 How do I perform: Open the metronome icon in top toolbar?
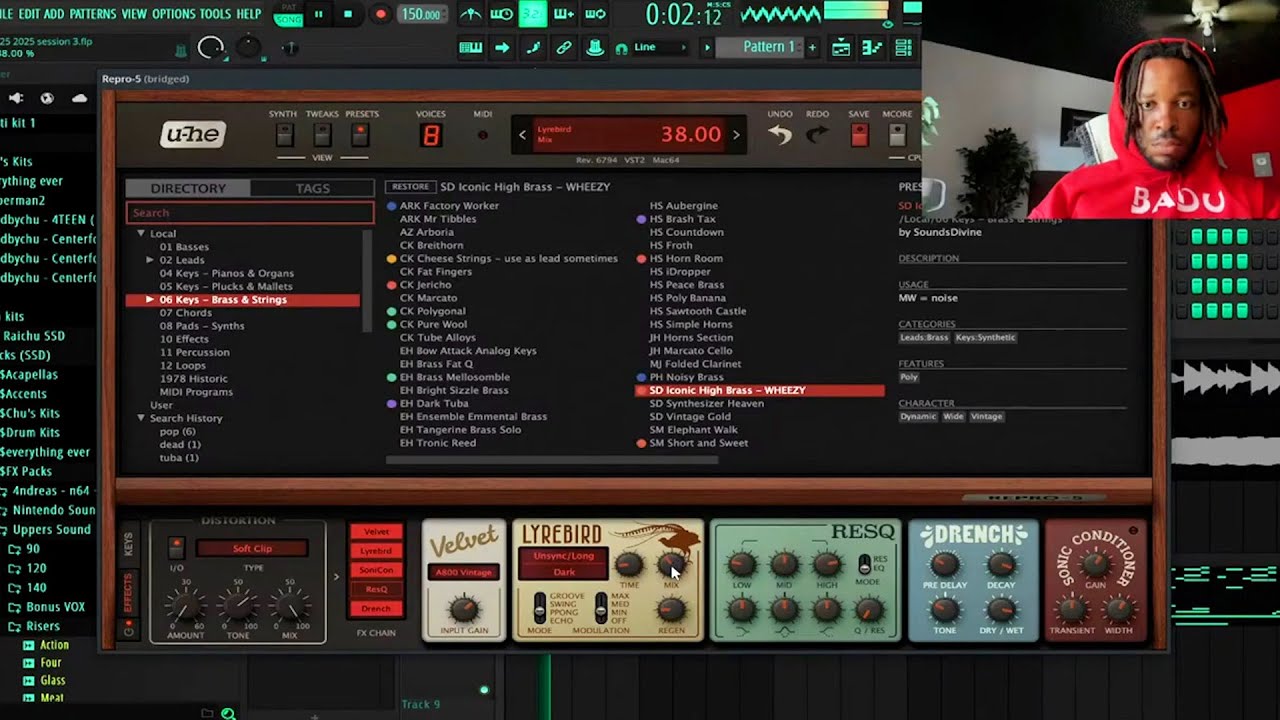tap(471, 14)
